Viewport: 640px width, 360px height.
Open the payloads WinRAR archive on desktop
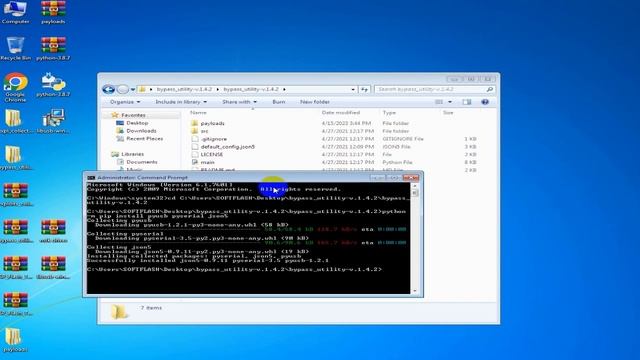coord(53,12)
